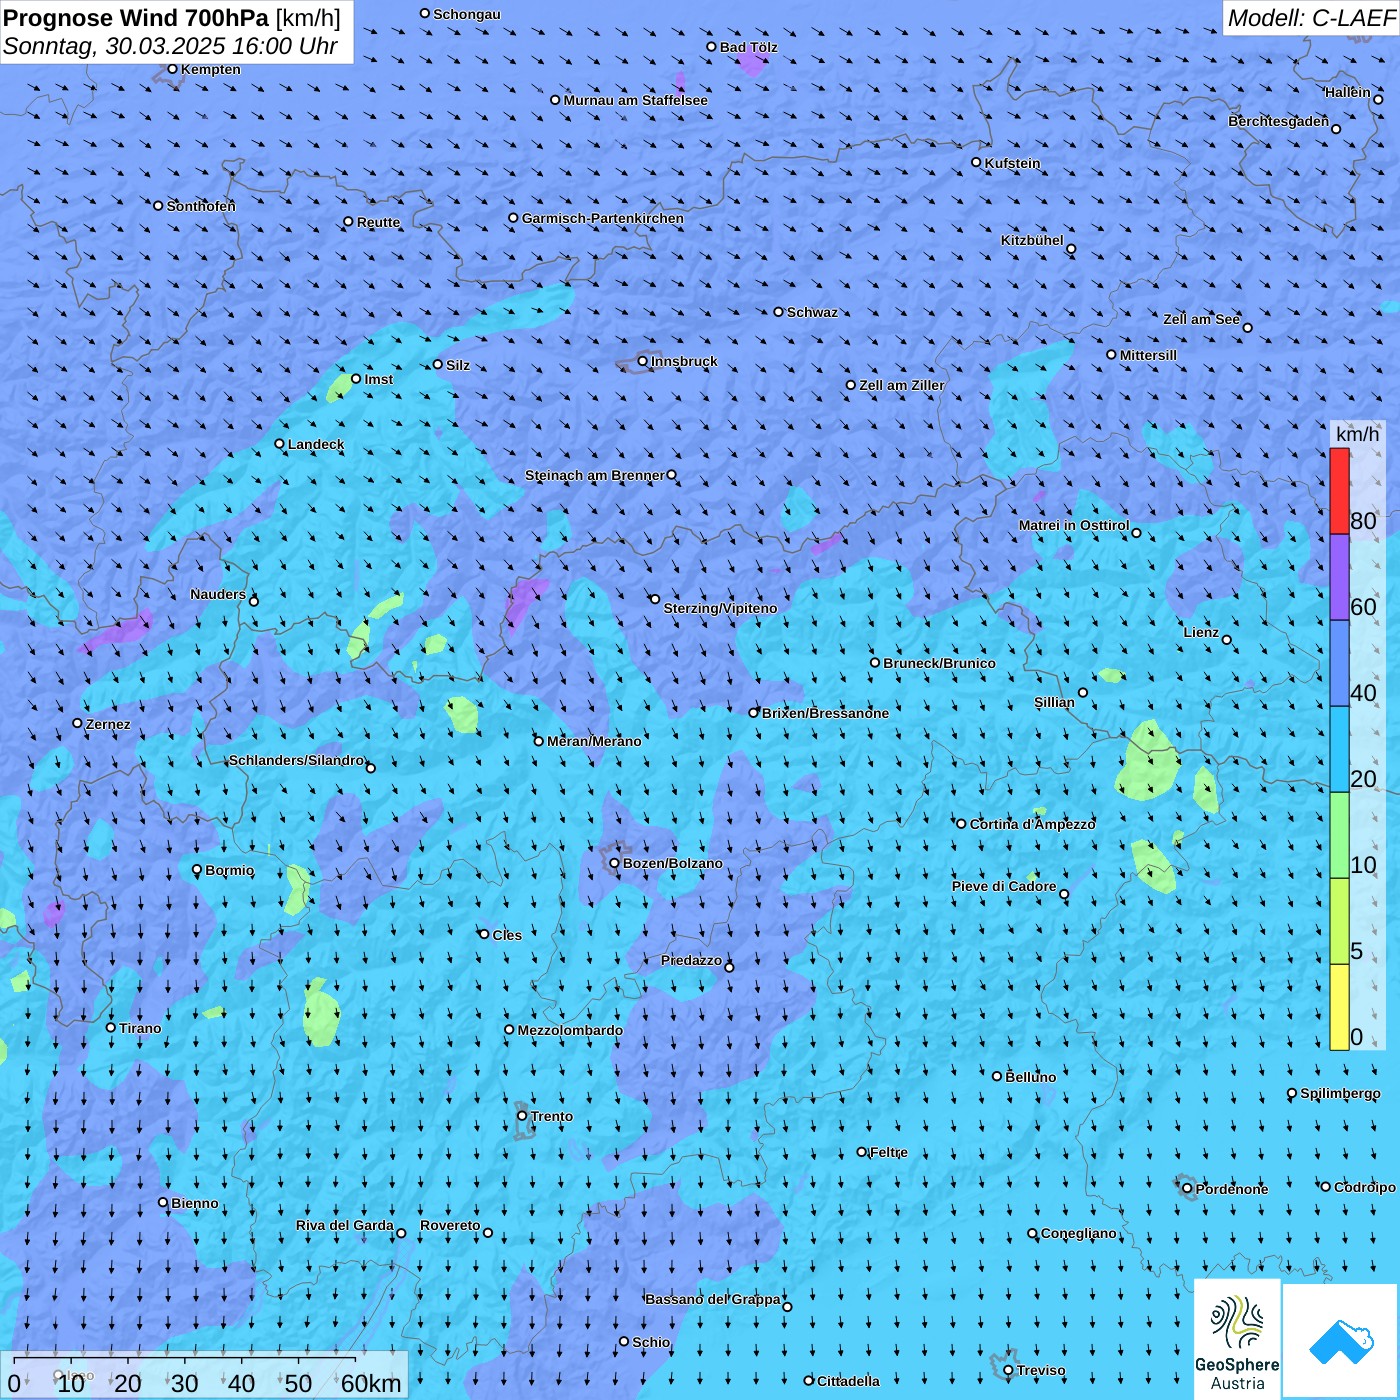The height and width of the screenshot is (1400, 1400).
Task: Click the 'Kempten' label
Action: 211,69
